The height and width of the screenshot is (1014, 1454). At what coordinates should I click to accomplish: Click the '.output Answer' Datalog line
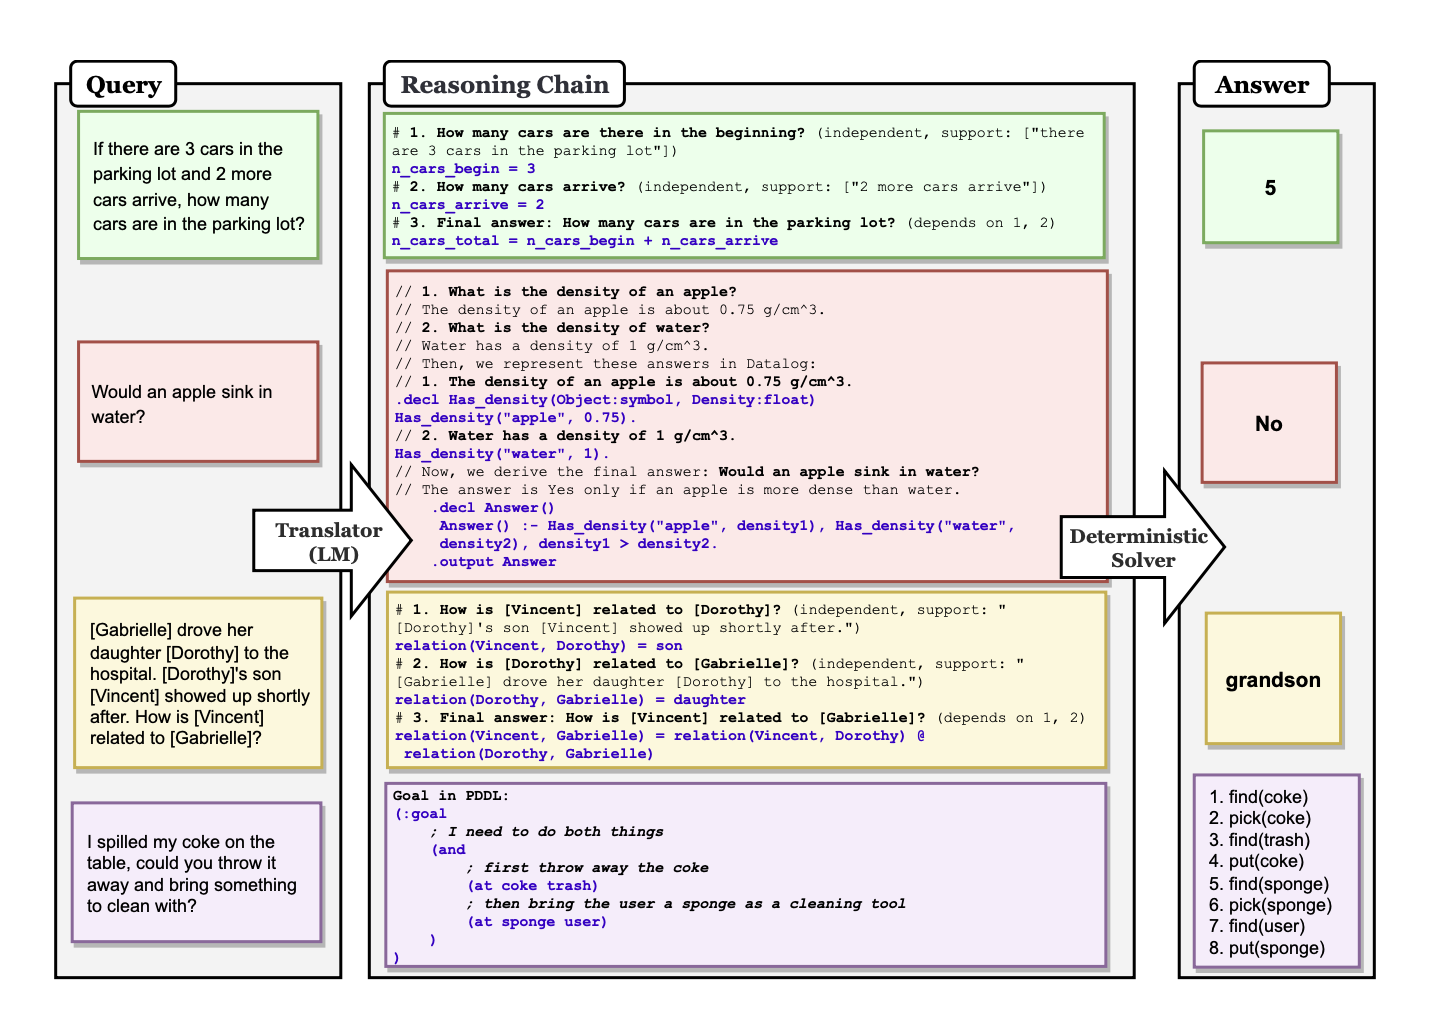point(494,562)
